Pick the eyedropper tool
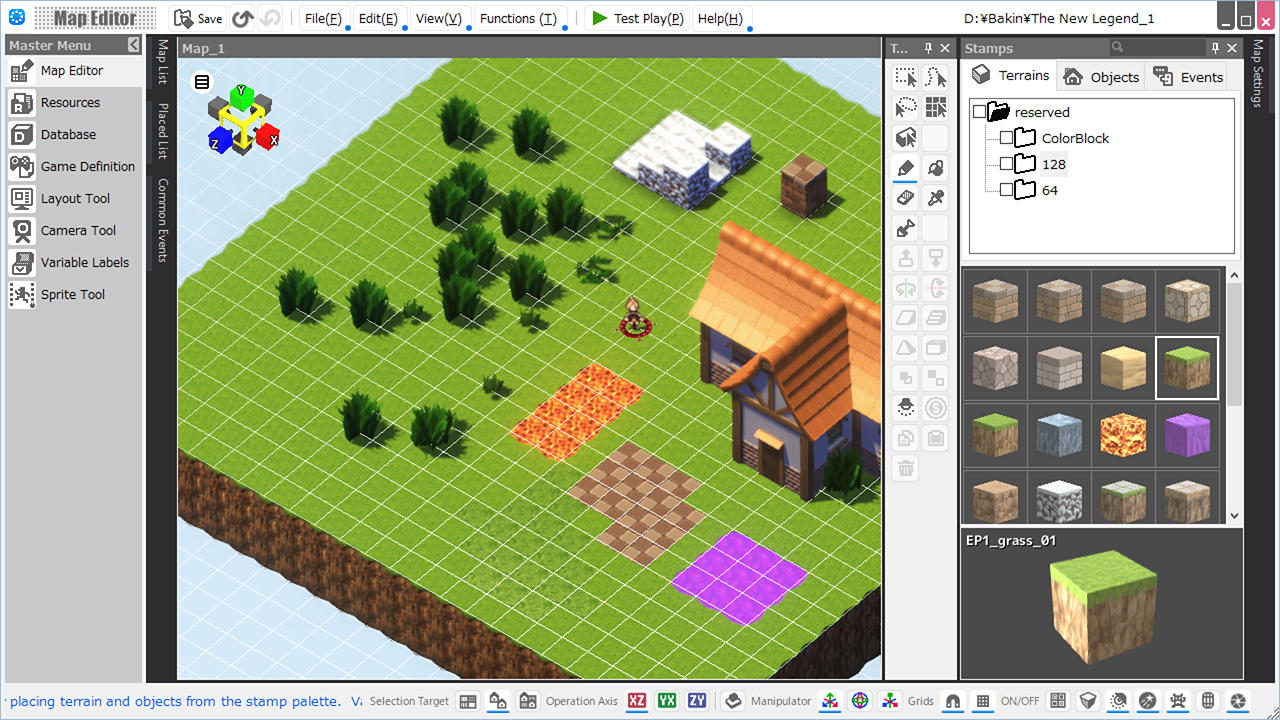The width and height of the screenshot is (1280, 720). point(936,198)
